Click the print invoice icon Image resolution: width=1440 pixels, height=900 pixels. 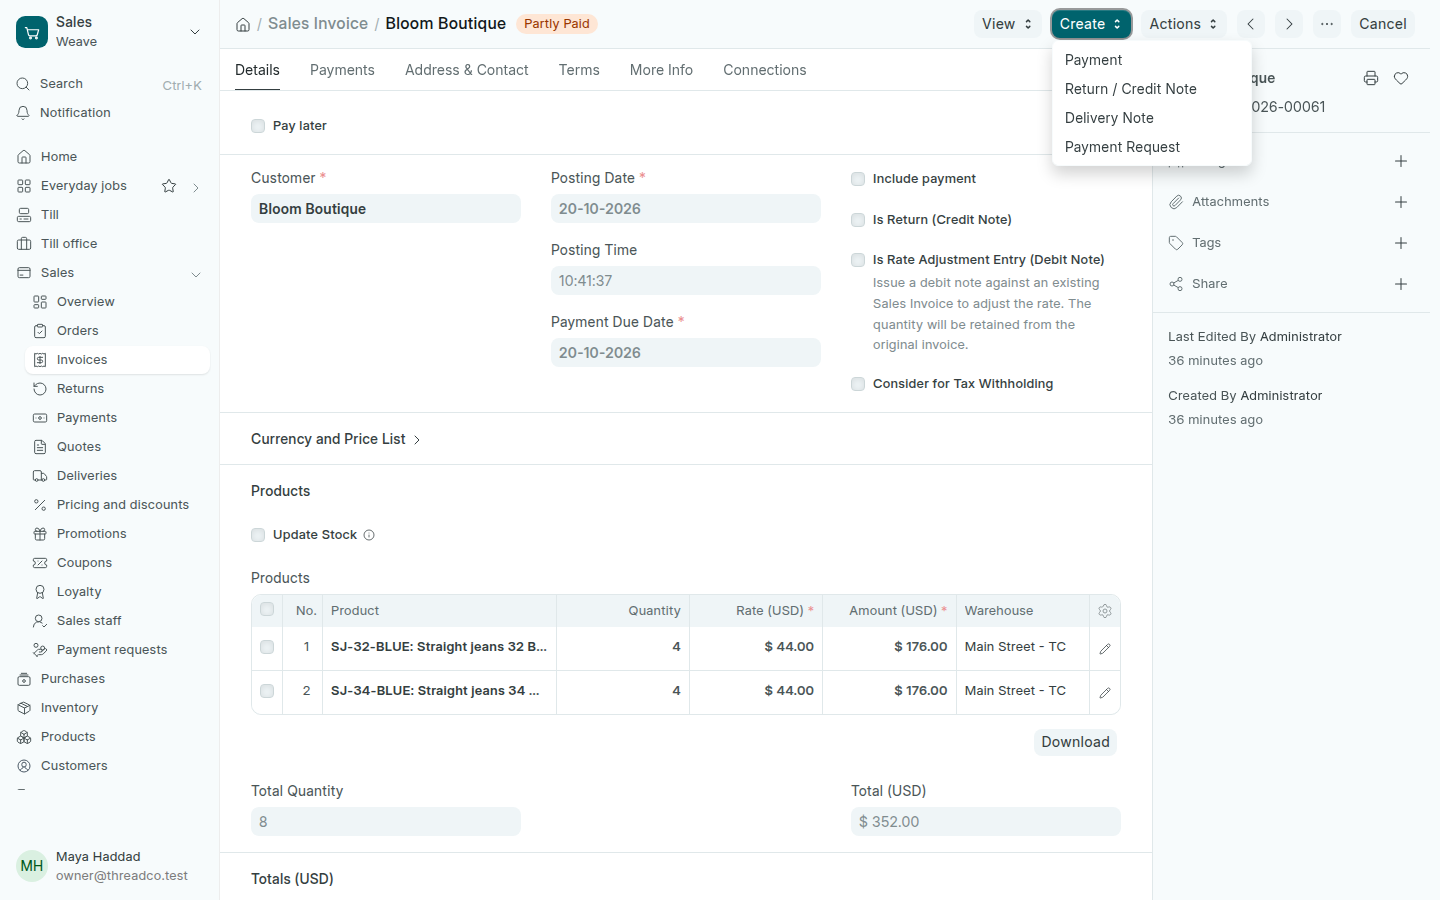1371,78
